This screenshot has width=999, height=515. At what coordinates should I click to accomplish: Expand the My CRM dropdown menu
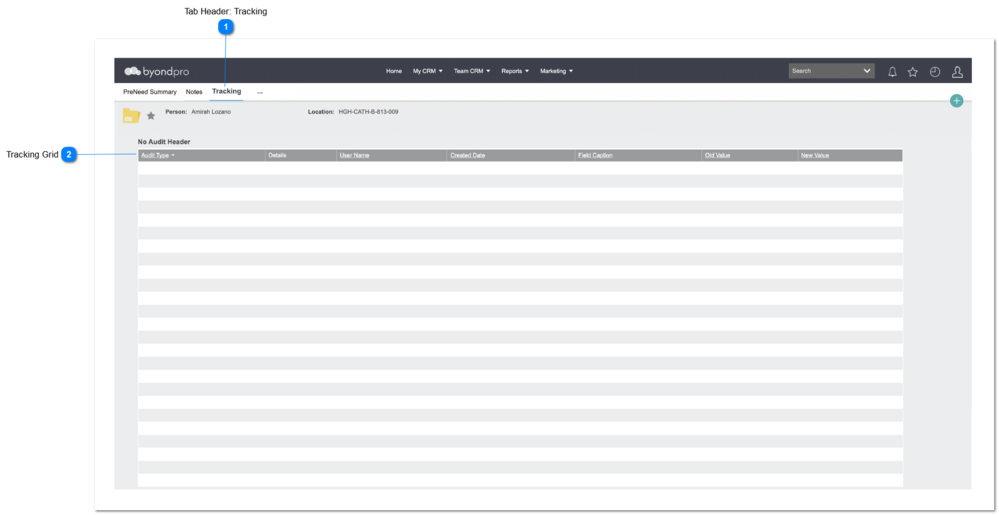coord(428,71)
